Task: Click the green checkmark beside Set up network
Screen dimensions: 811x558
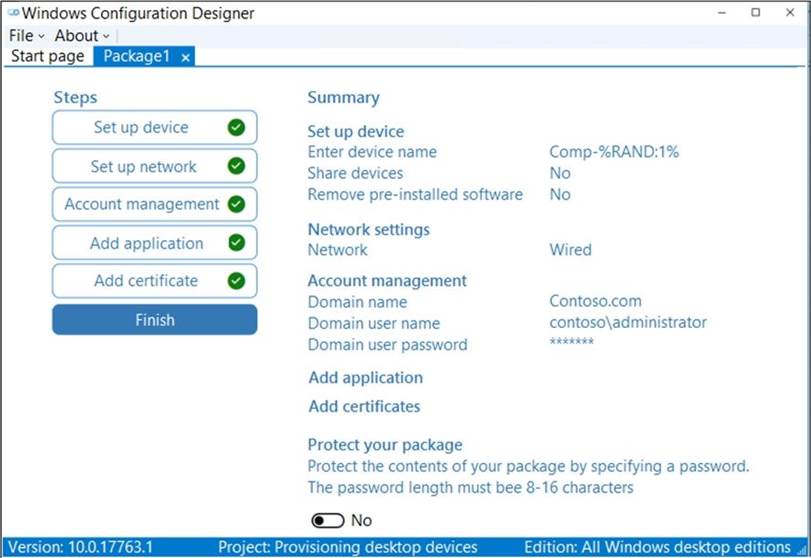Action: pos(236,166)
